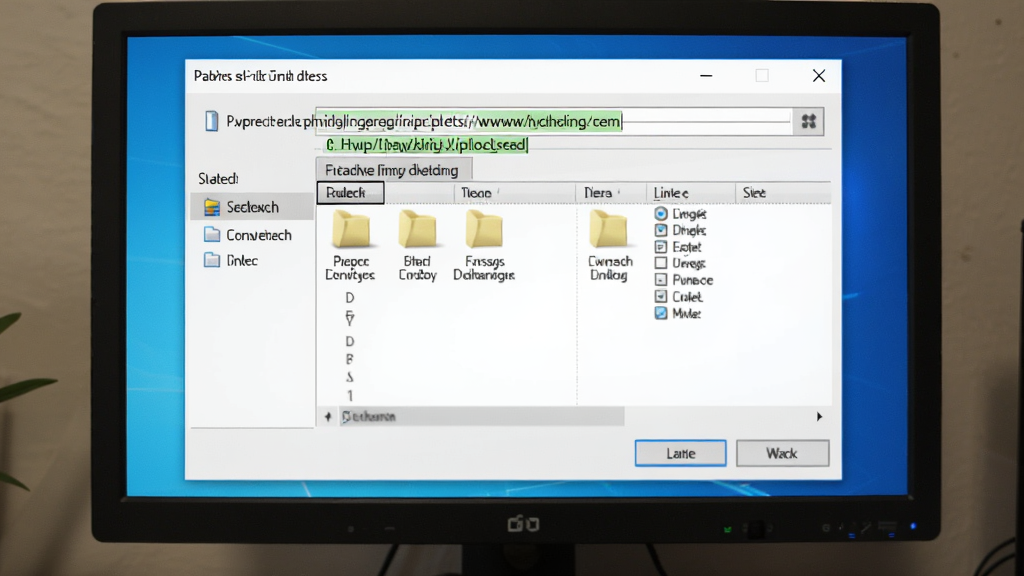Viewport: 1024px width, 576px height.
Task: Click the horizontal scrollbar thumb
Action: (481, 417)
